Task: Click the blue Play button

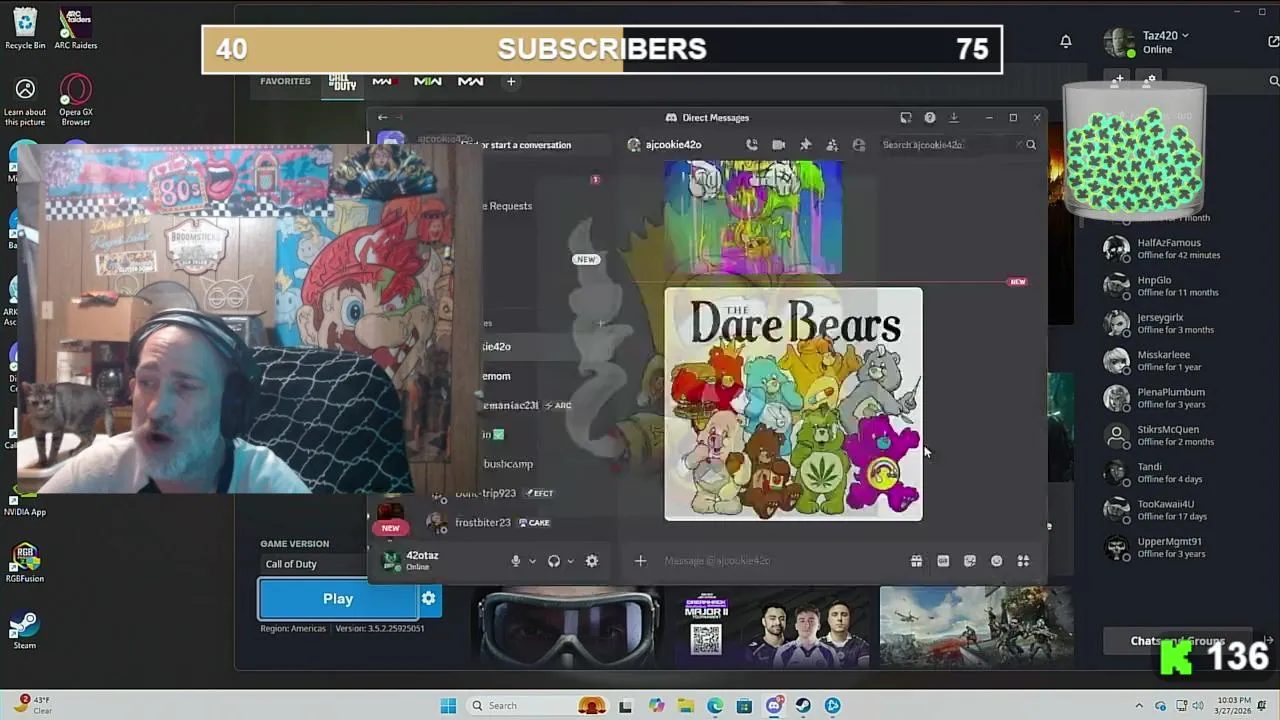Action: point(338,599)
